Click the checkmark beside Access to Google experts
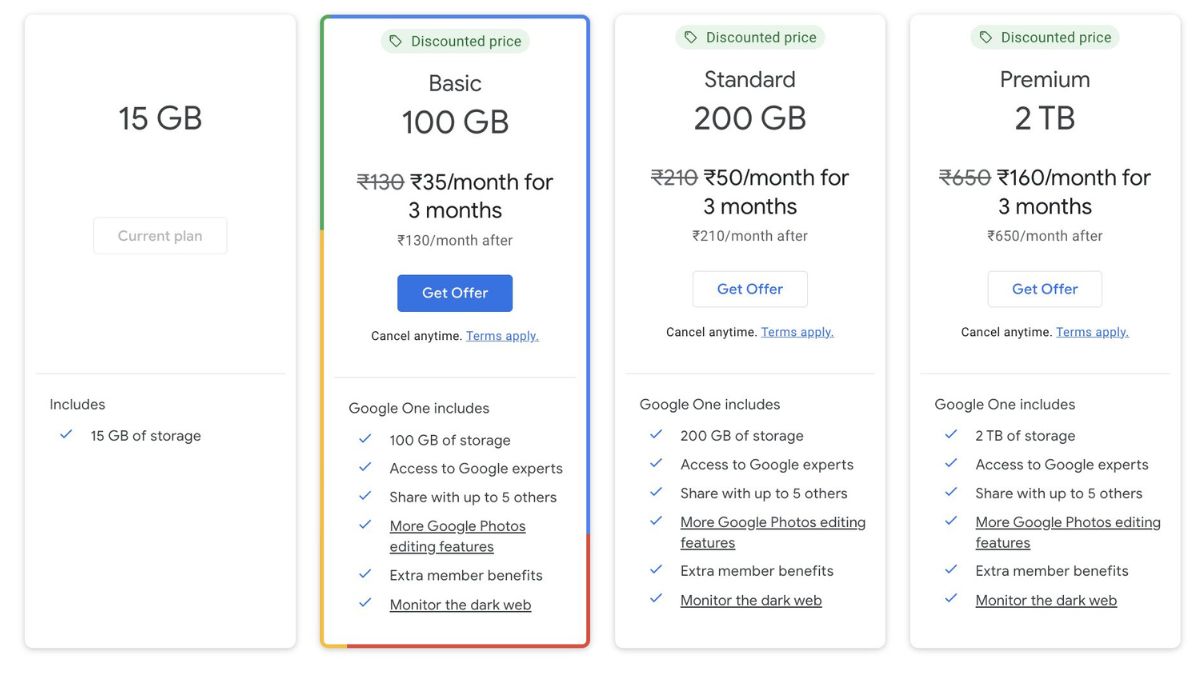The width and height of the screenshot is (1200, 675). pos(364,468)
